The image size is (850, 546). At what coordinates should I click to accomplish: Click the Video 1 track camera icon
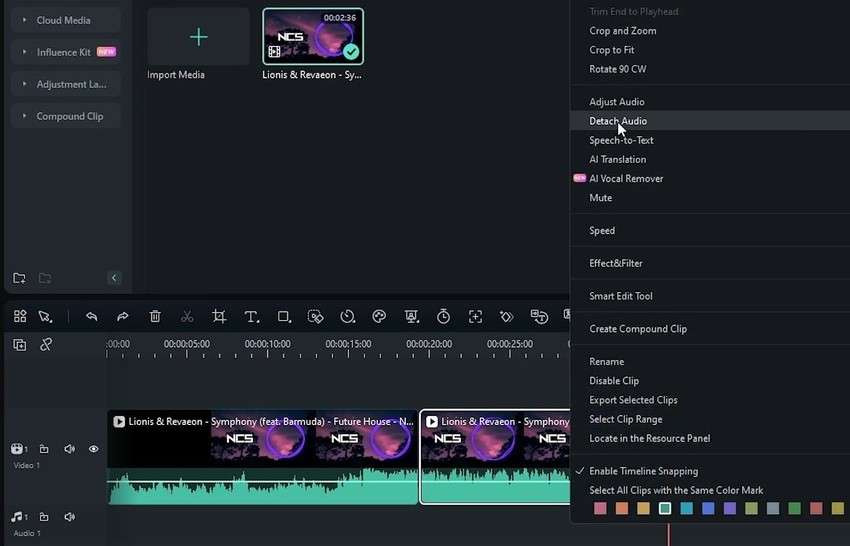coord(19,449)
